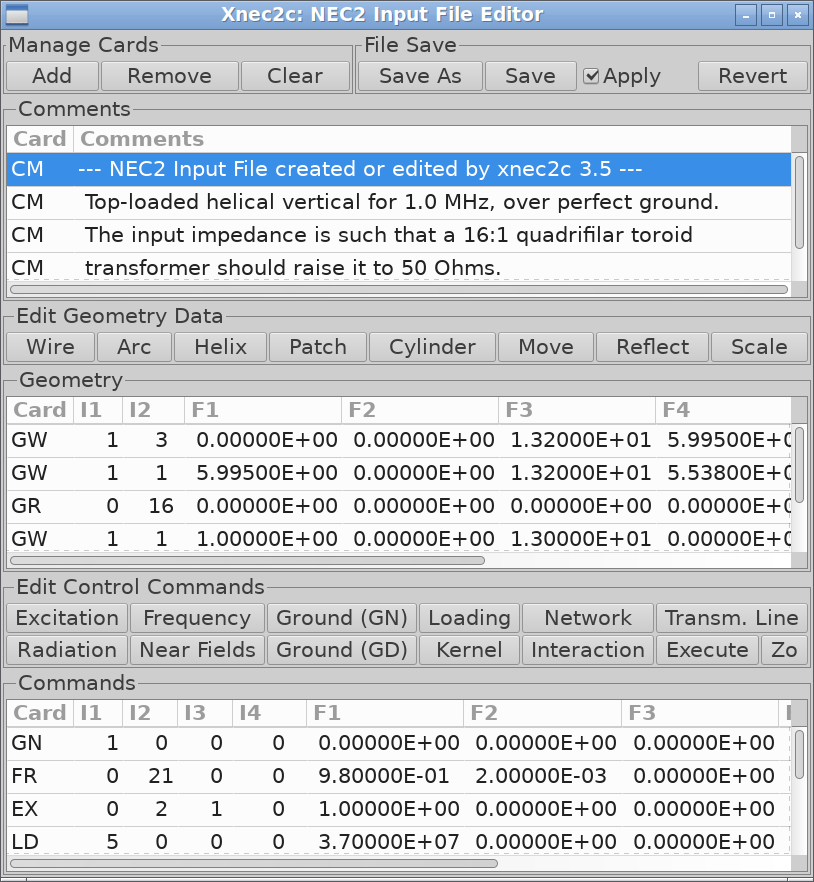The height and width of the screenshot is (882, 814).
Task: Add a Helix geometry card
Action: [221, 346]
